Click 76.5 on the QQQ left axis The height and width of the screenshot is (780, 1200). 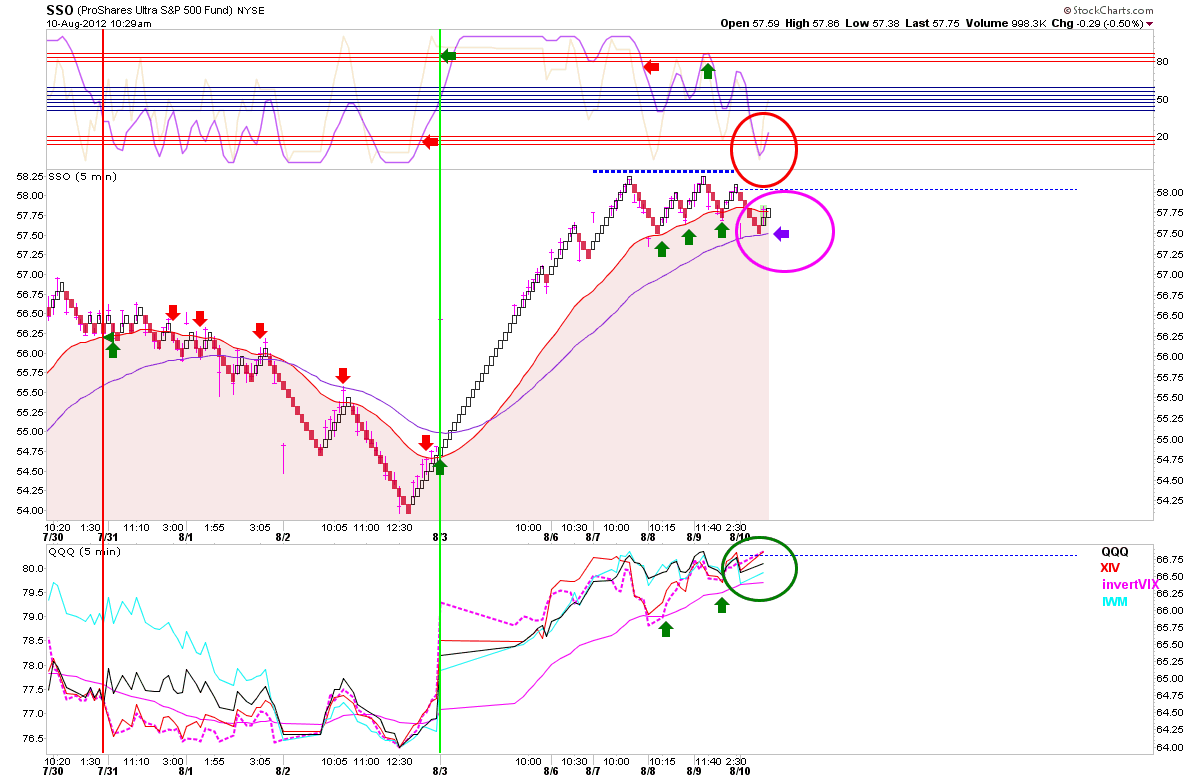pyautogui.click(x=33, y=738)
